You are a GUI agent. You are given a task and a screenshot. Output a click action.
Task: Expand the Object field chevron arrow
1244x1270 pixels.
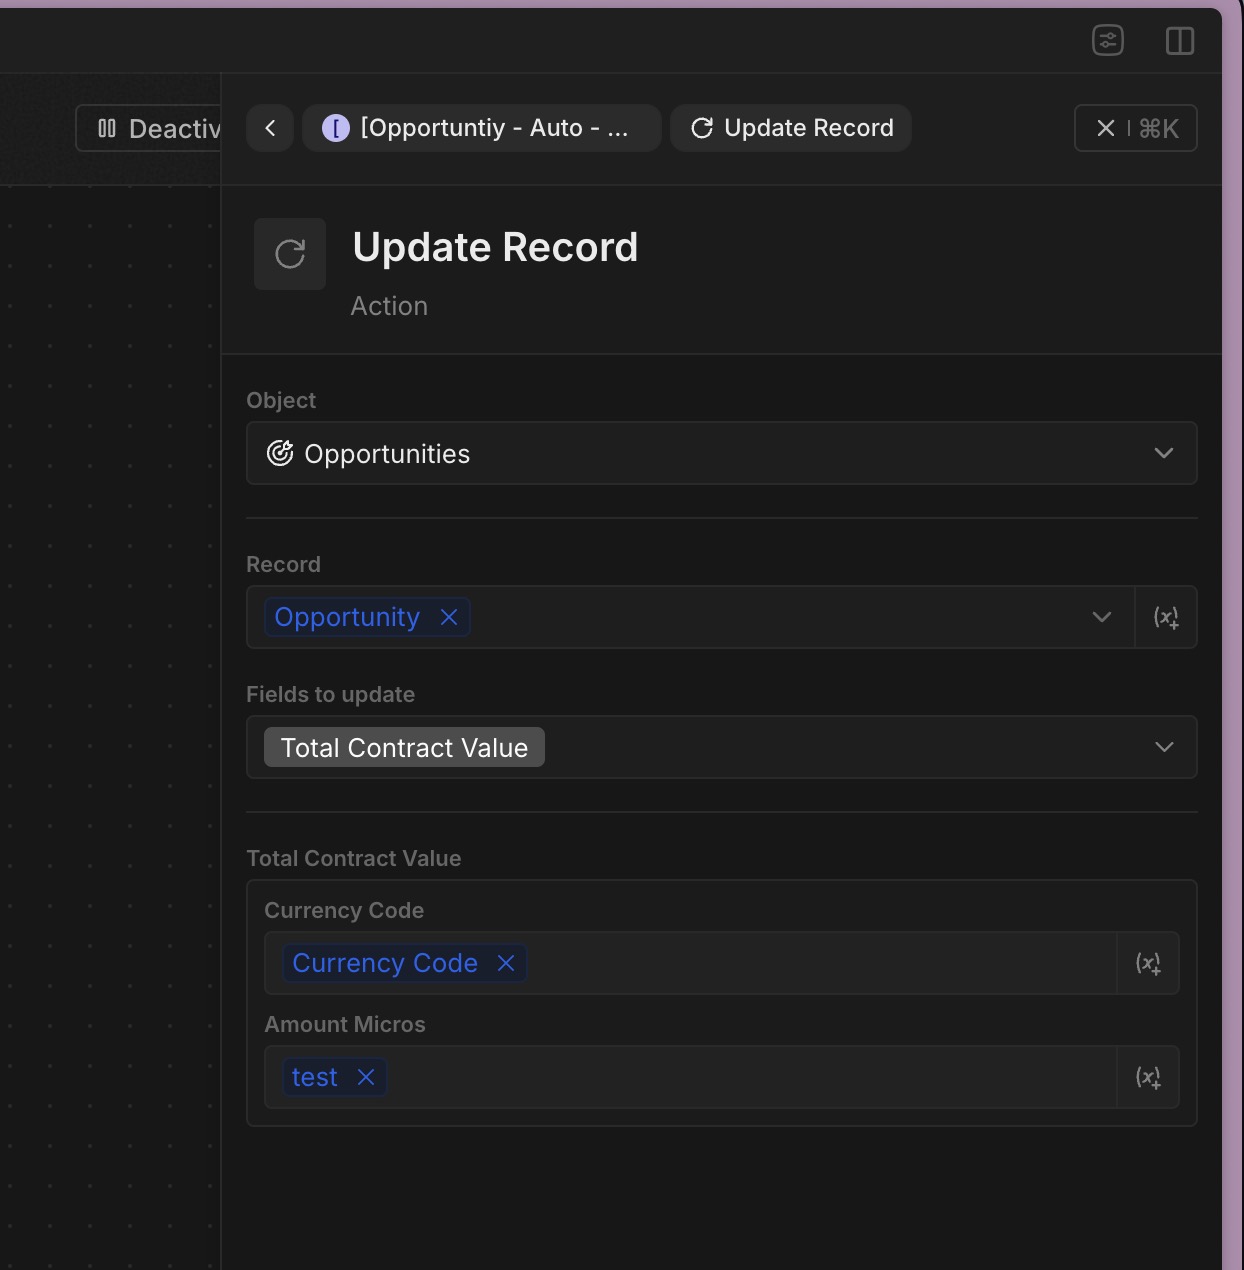[x=1164, y=453]
